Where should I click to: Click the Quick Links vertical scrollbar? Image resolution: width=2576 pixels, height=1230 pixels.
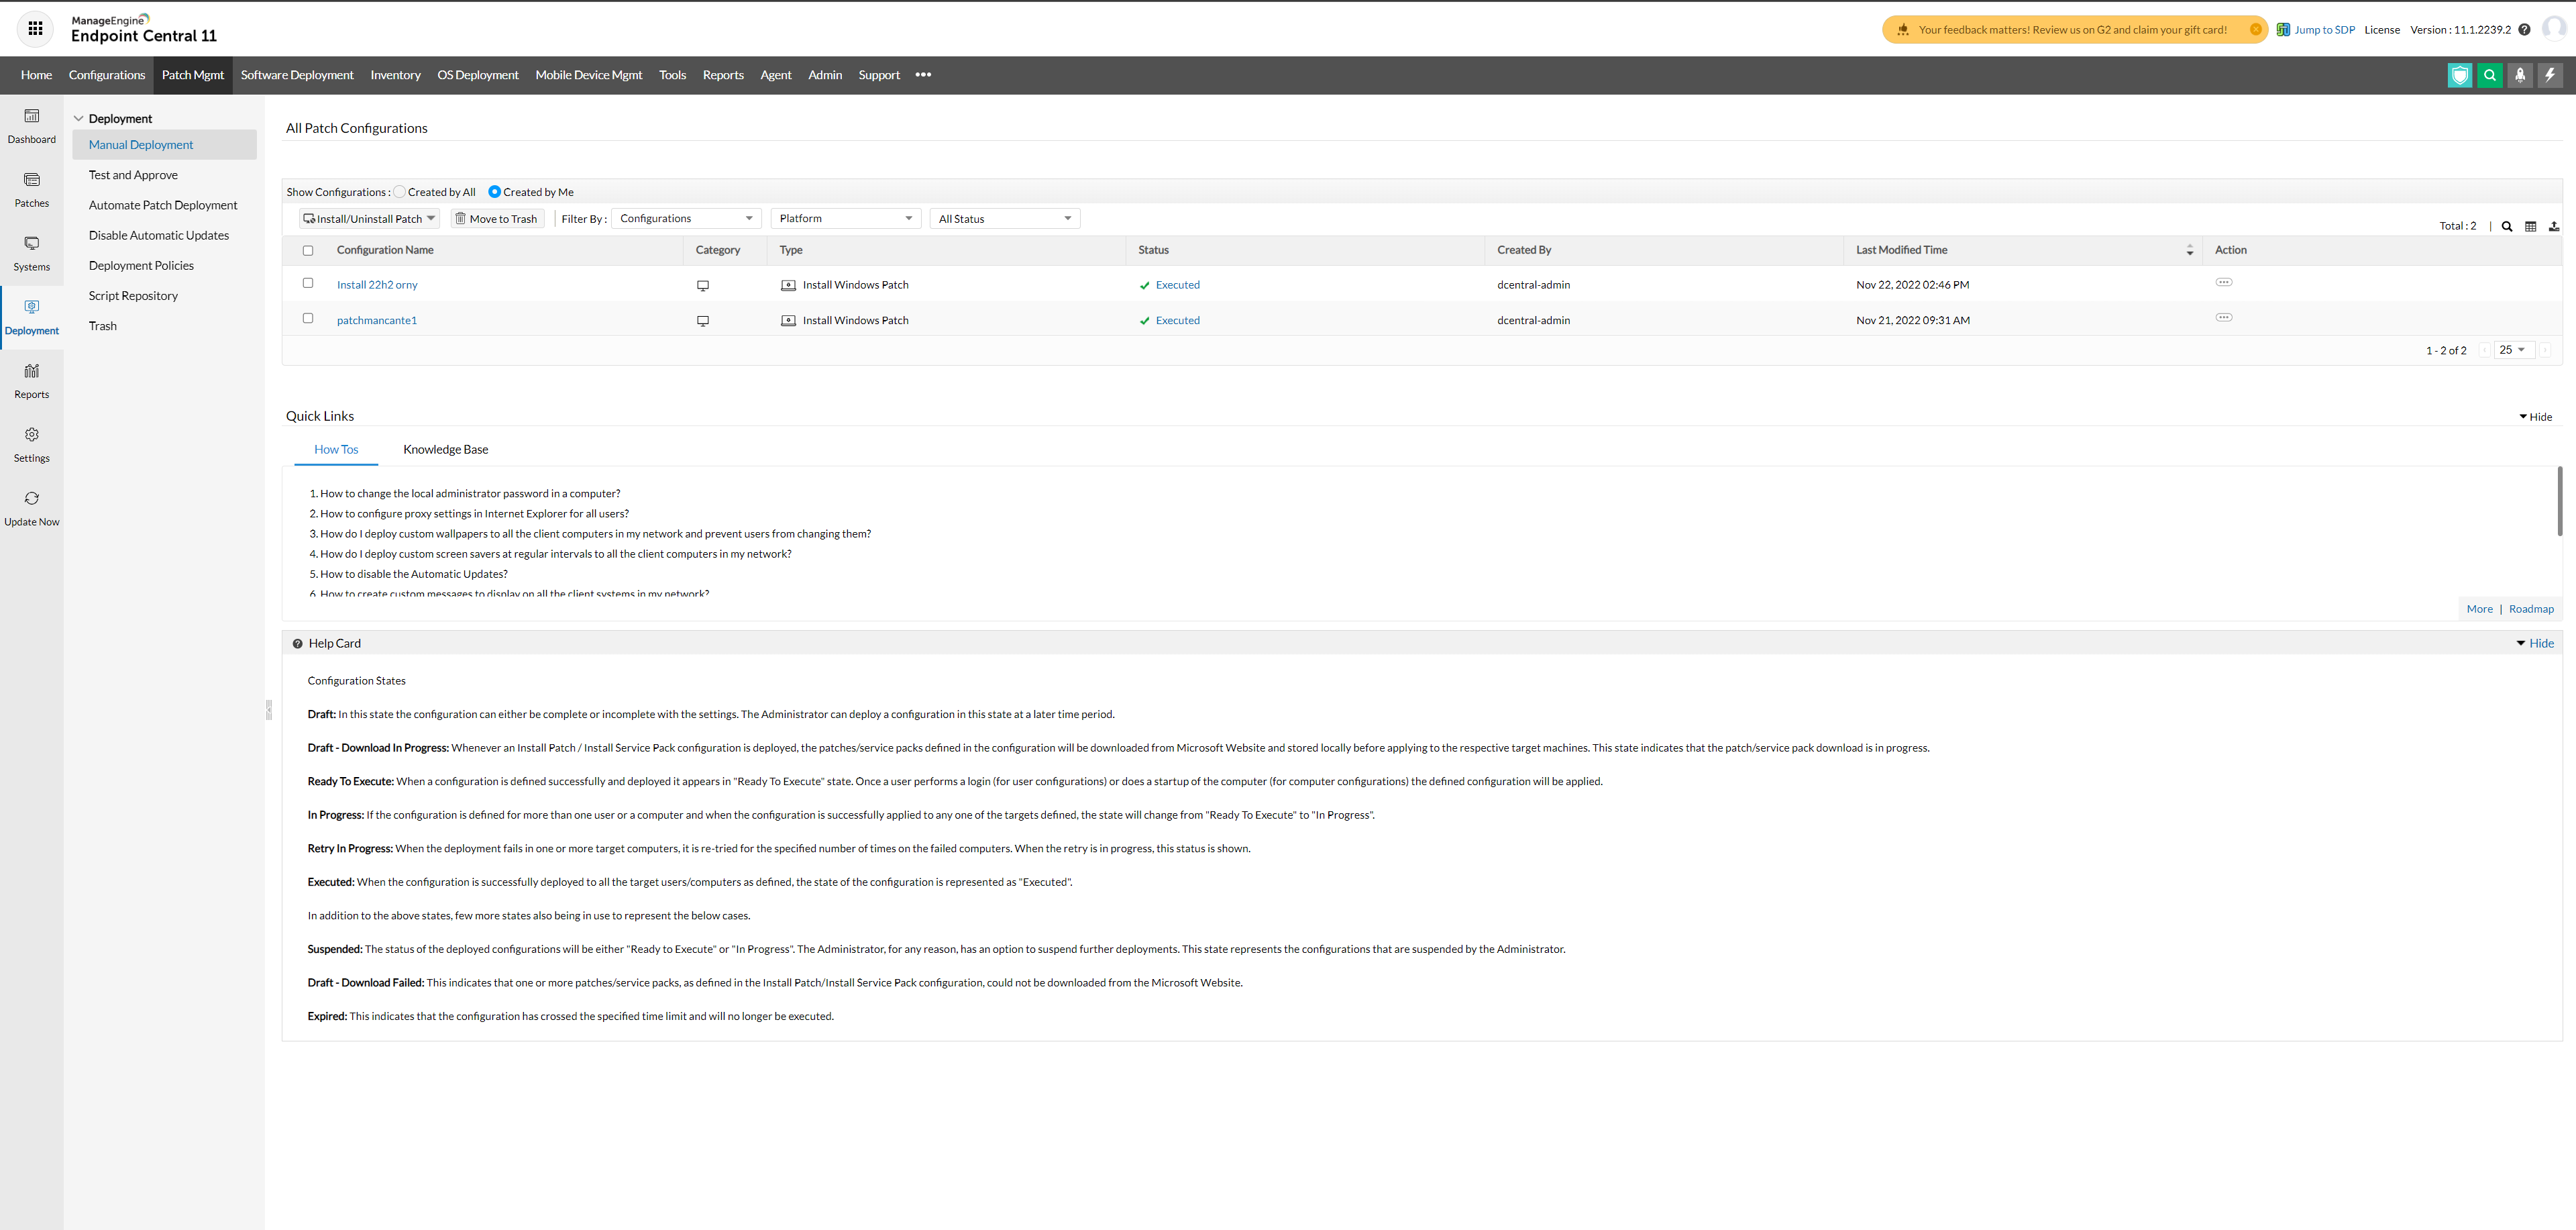coord(2559,500)
